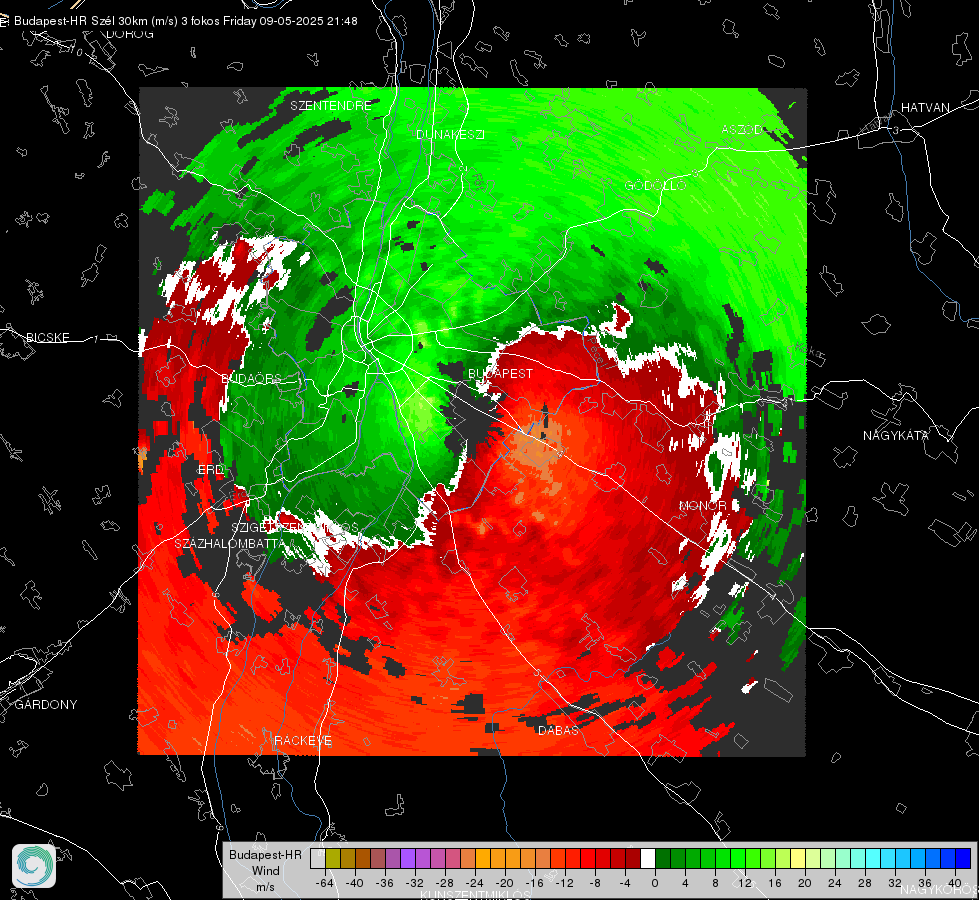Click the SZENTENDRE town label
The image size is (979, 900).
tap(331, 106)
